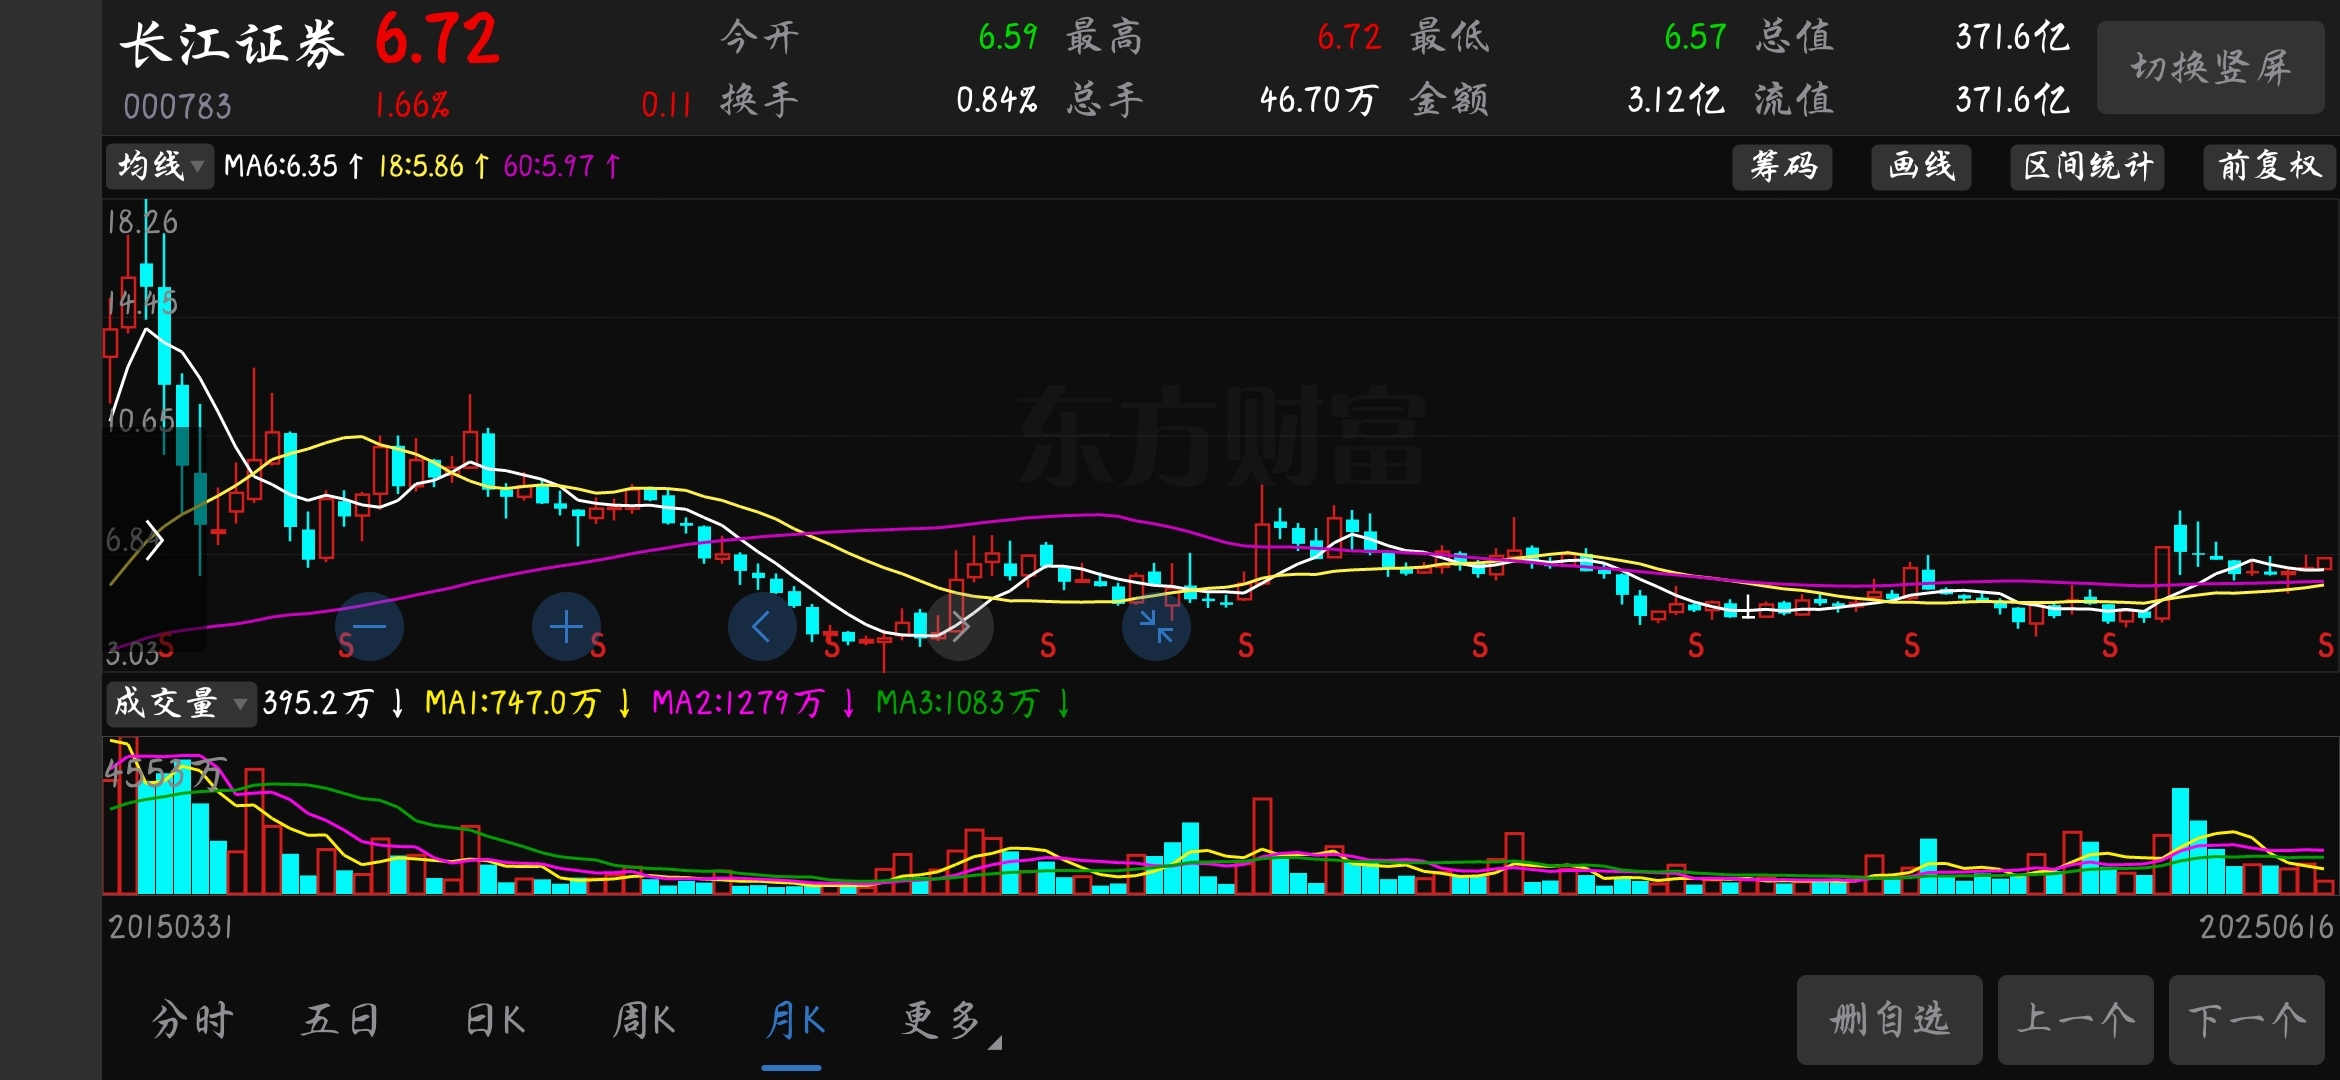Click the MA6:6.35 value
Screen dimensions: 2340x1080
(281, 166)
